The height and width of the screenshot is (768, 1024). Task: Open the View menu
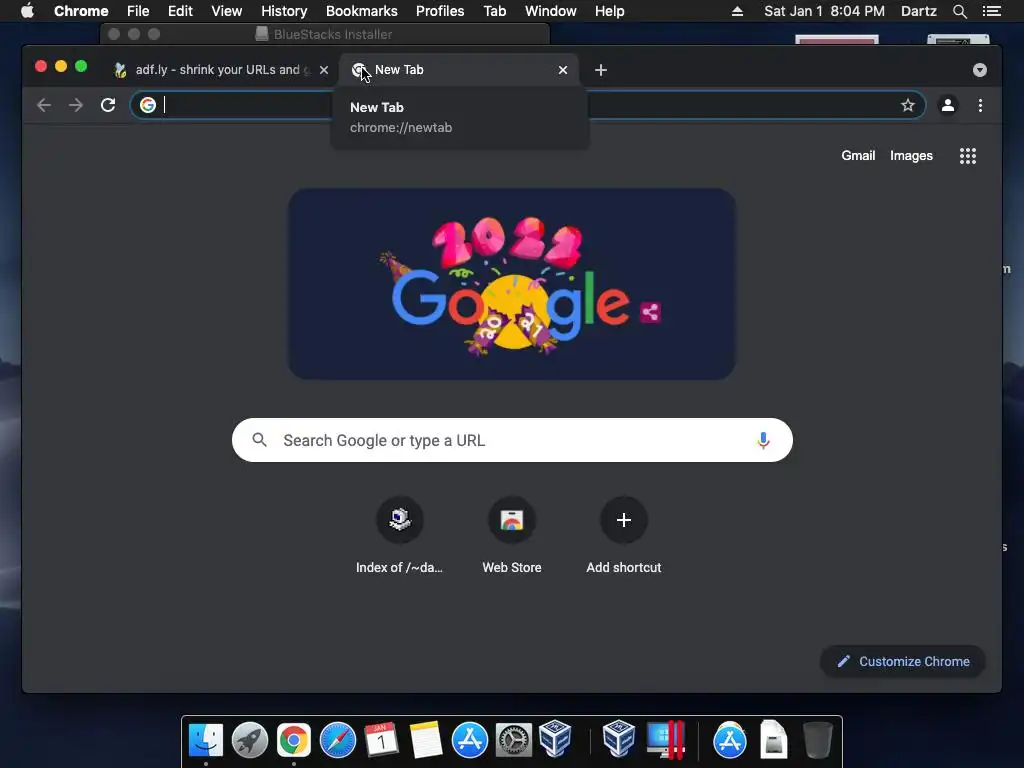(227, 11)
